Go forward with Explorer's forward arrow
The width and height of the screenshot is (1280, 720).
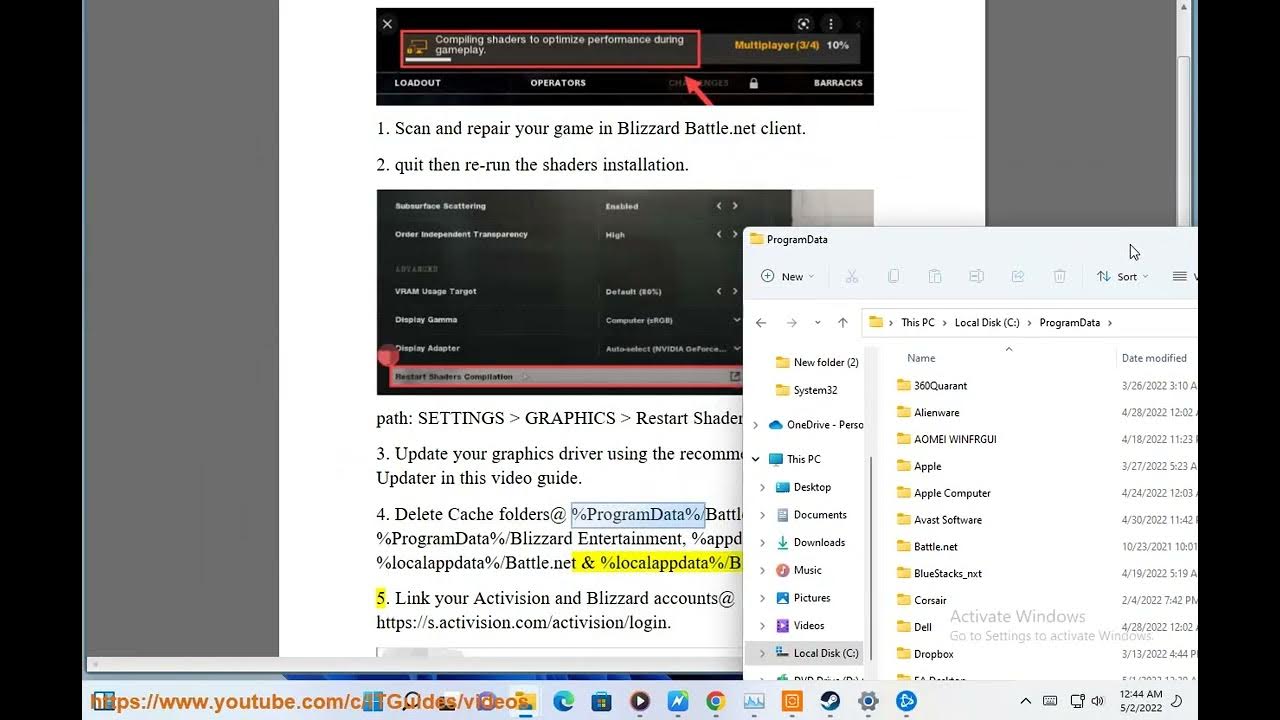(791, 323)
